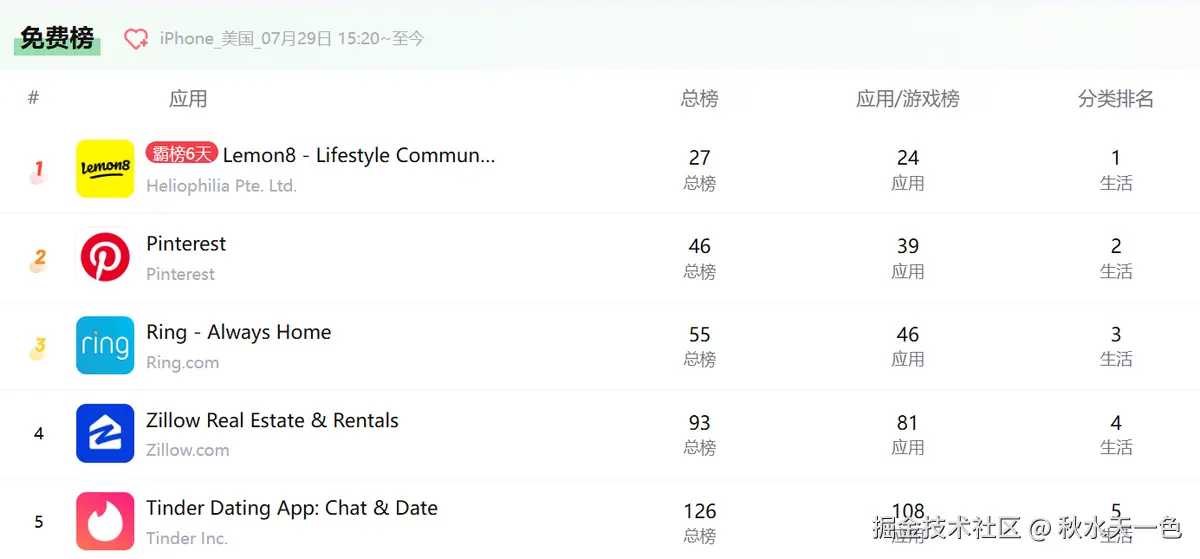1200x559 pixels.
Task: Open Zillow Real Estate & Rentals link
Action: 272,420
